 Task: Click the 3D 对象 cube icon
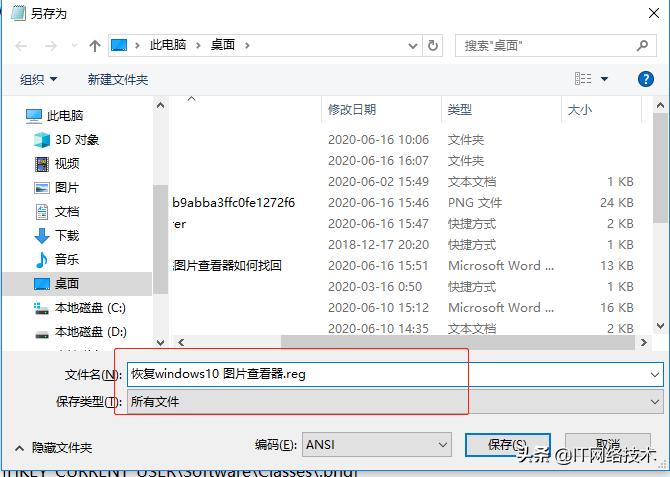[42, 140]
